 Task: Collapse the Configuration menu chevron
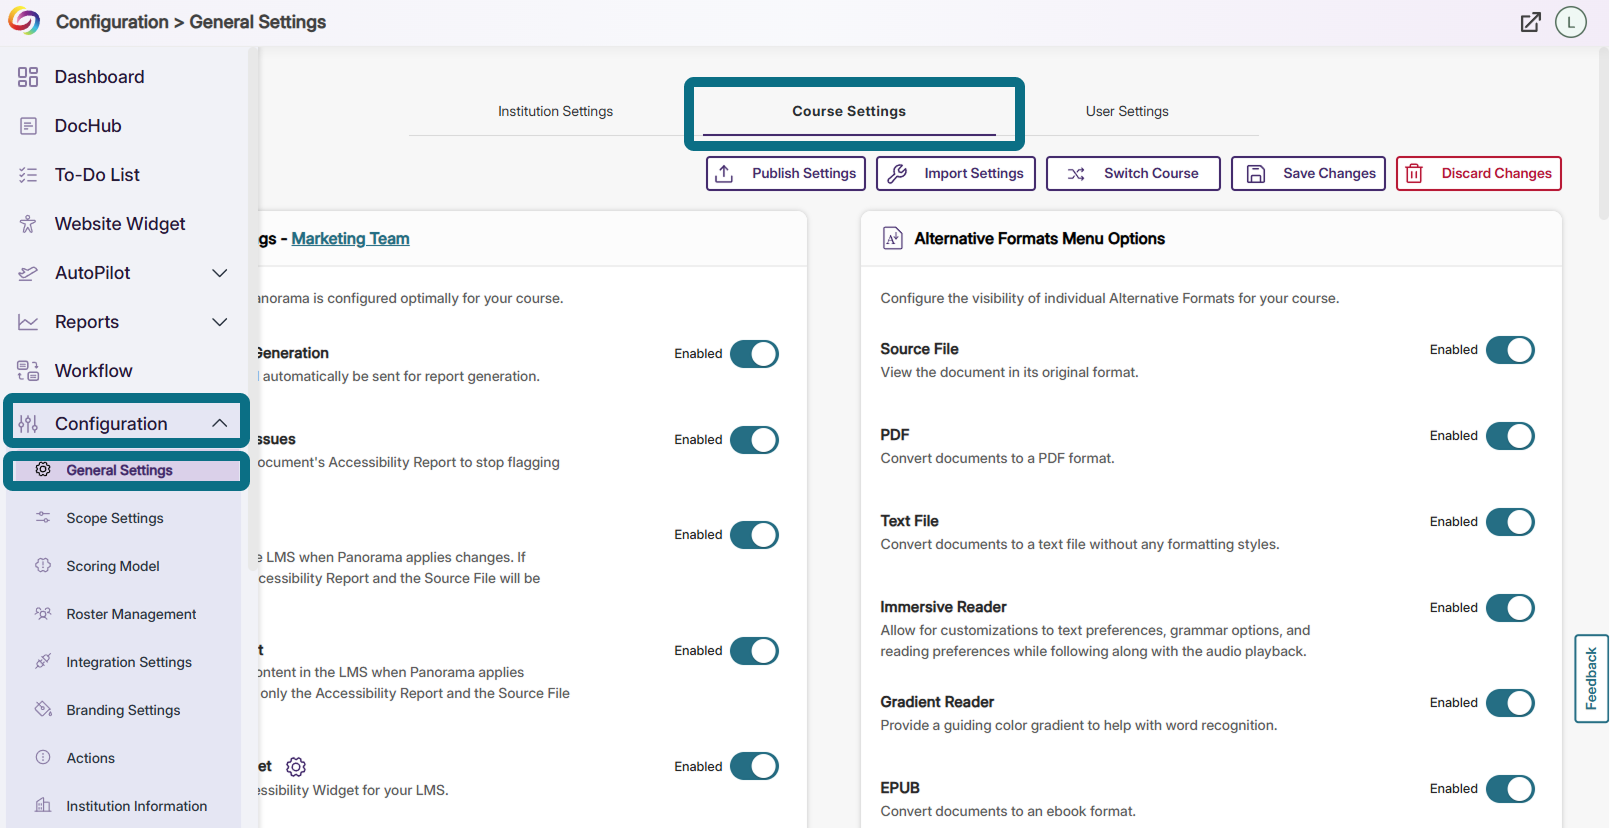(x=220, y=424)
